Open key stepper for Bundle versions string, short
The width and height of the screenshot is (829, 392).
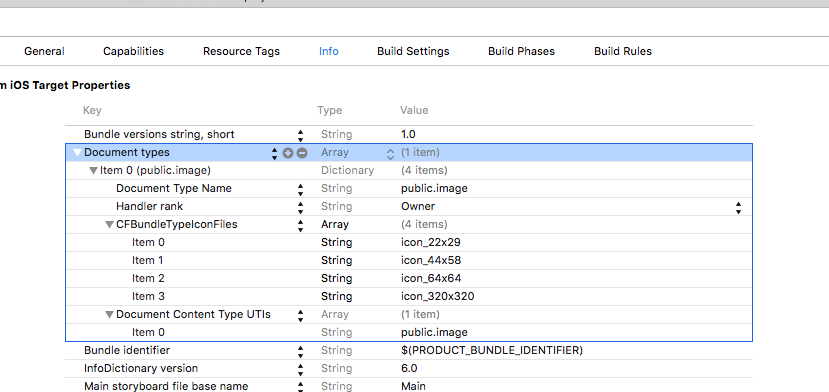(300, 135)
